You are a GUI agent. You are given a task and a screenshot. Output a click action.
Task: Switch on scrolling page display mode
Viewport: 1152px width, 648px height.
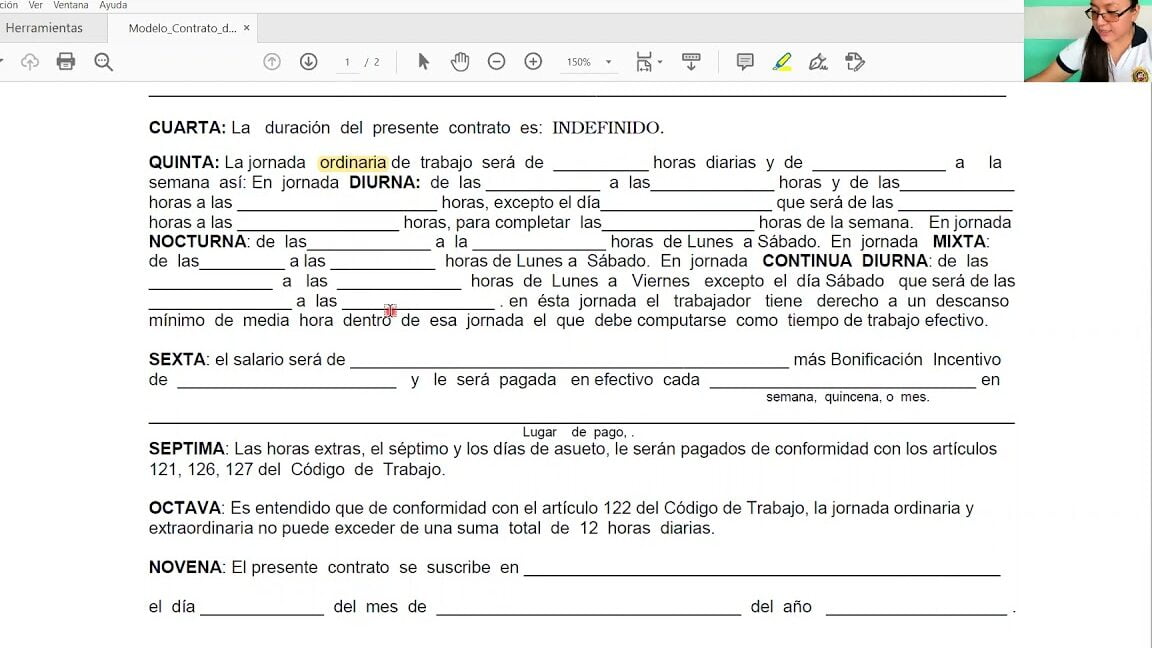tap(691, 61)
